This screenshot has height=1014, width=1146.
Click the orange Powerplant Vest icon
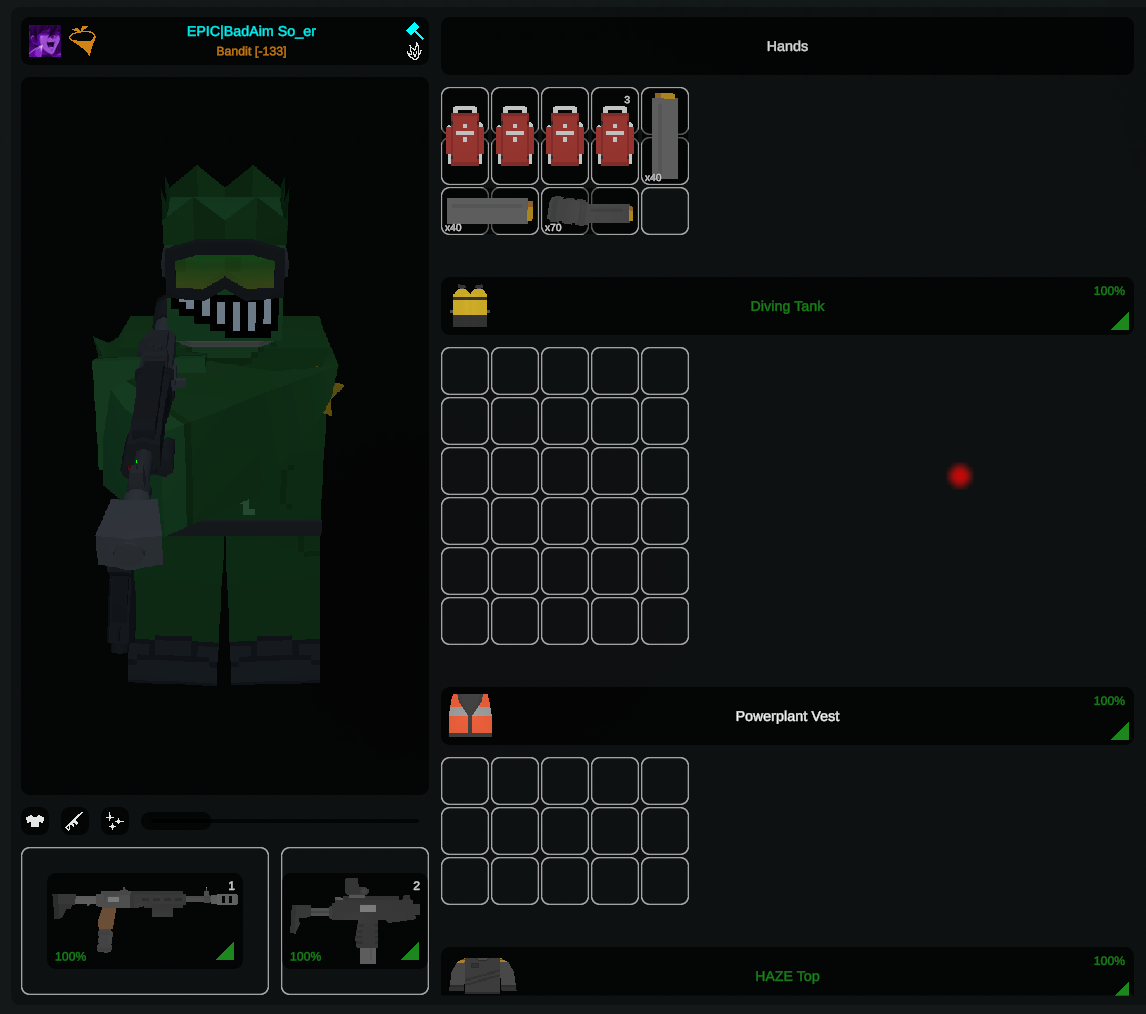[x=470, y=715]
